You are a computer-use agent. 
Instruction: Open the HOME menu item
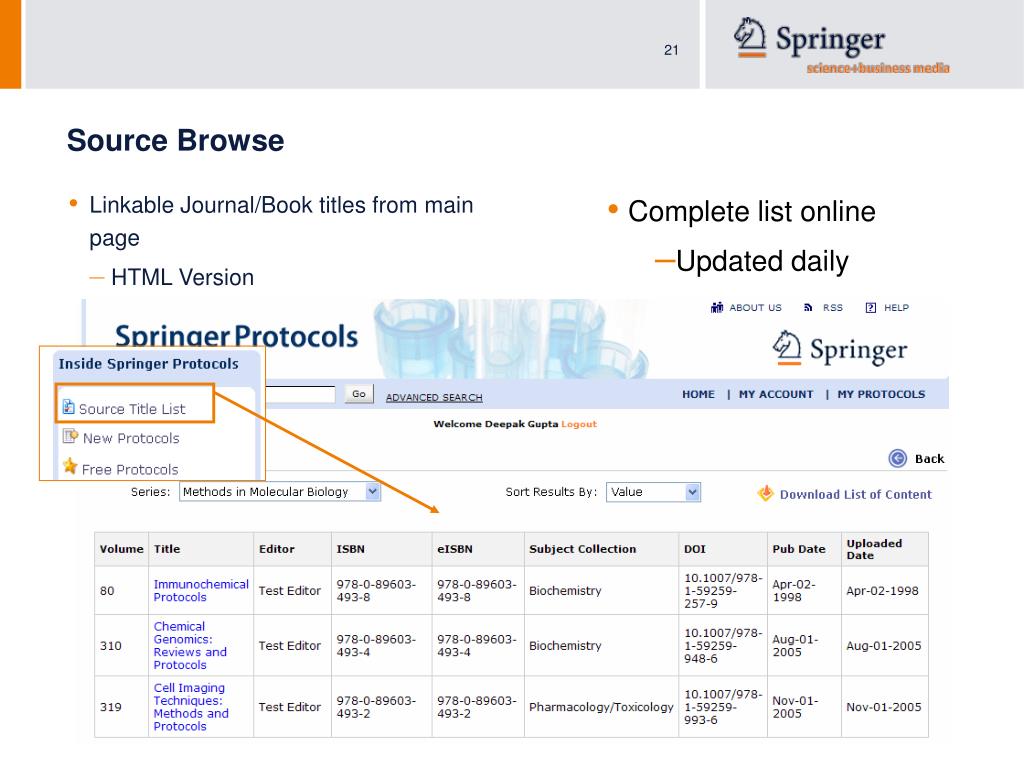[x=698, y=394]
